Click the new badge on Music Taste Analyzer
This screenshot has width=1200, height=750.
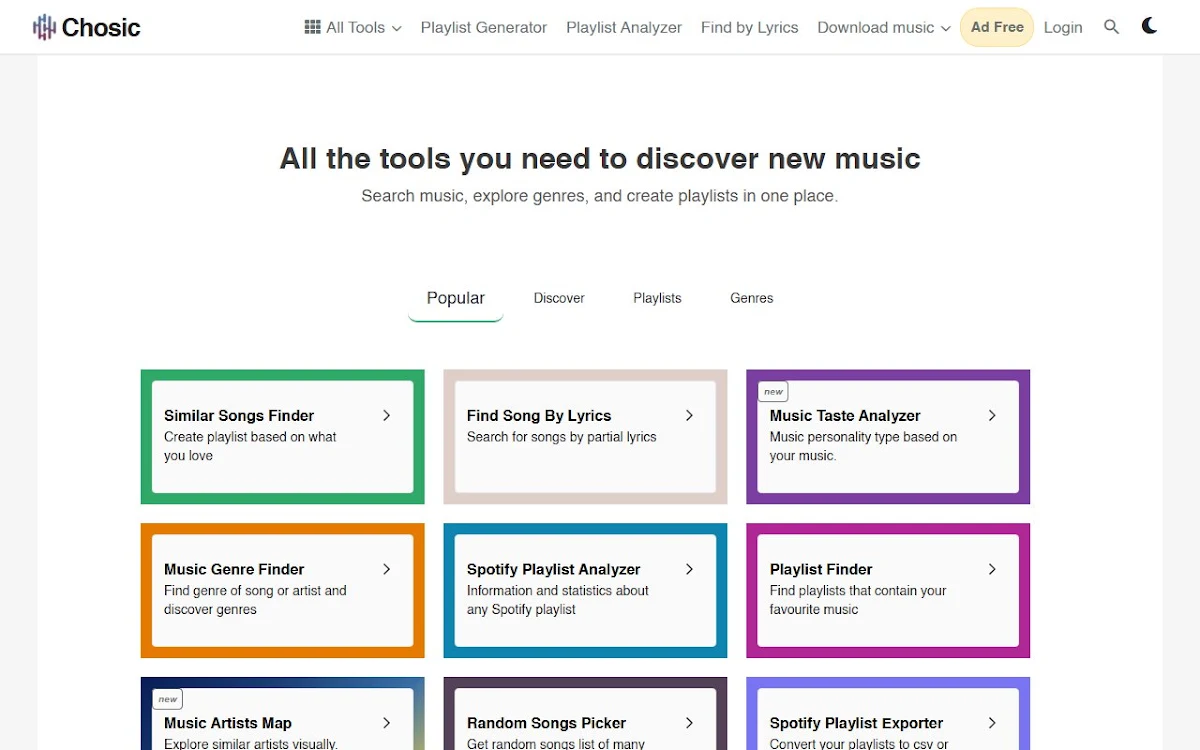click(773, 392)
